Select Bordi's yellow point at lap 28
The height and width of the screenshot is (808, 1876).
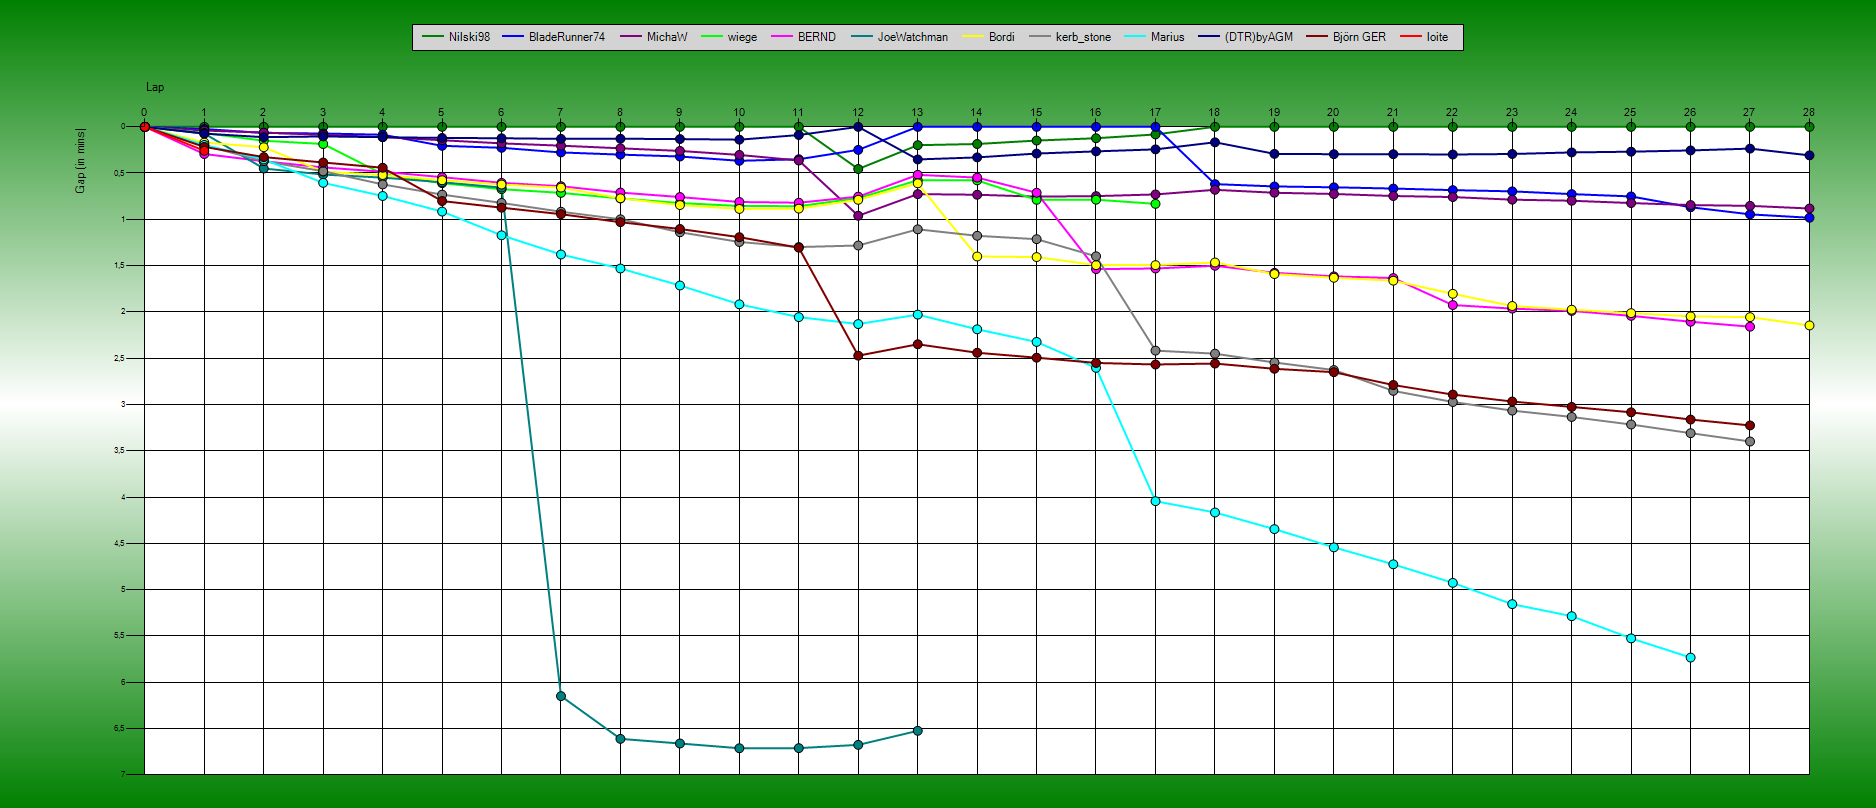pos(1809,326)
